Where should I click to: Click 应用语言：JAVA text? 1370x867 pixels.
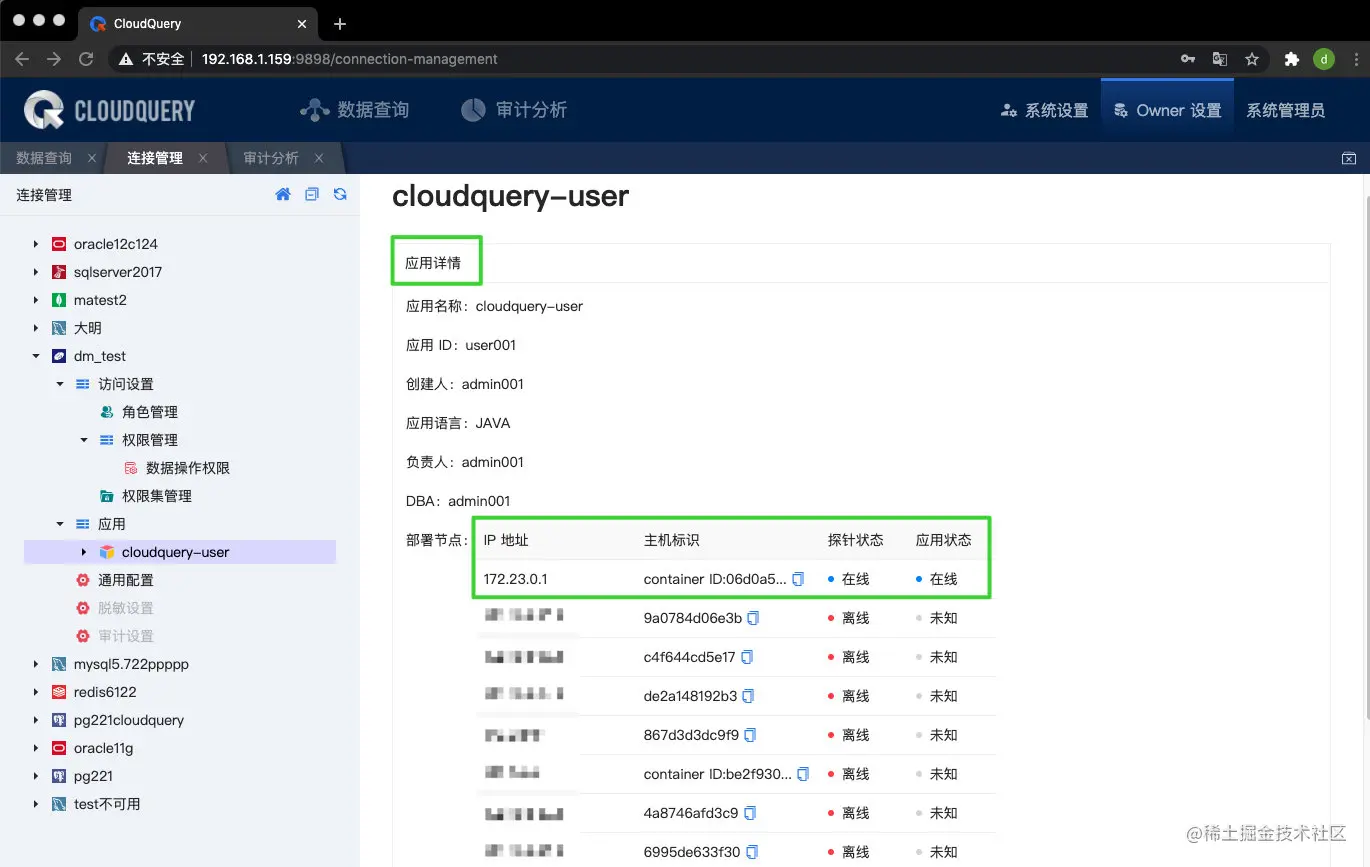[458, 423]
